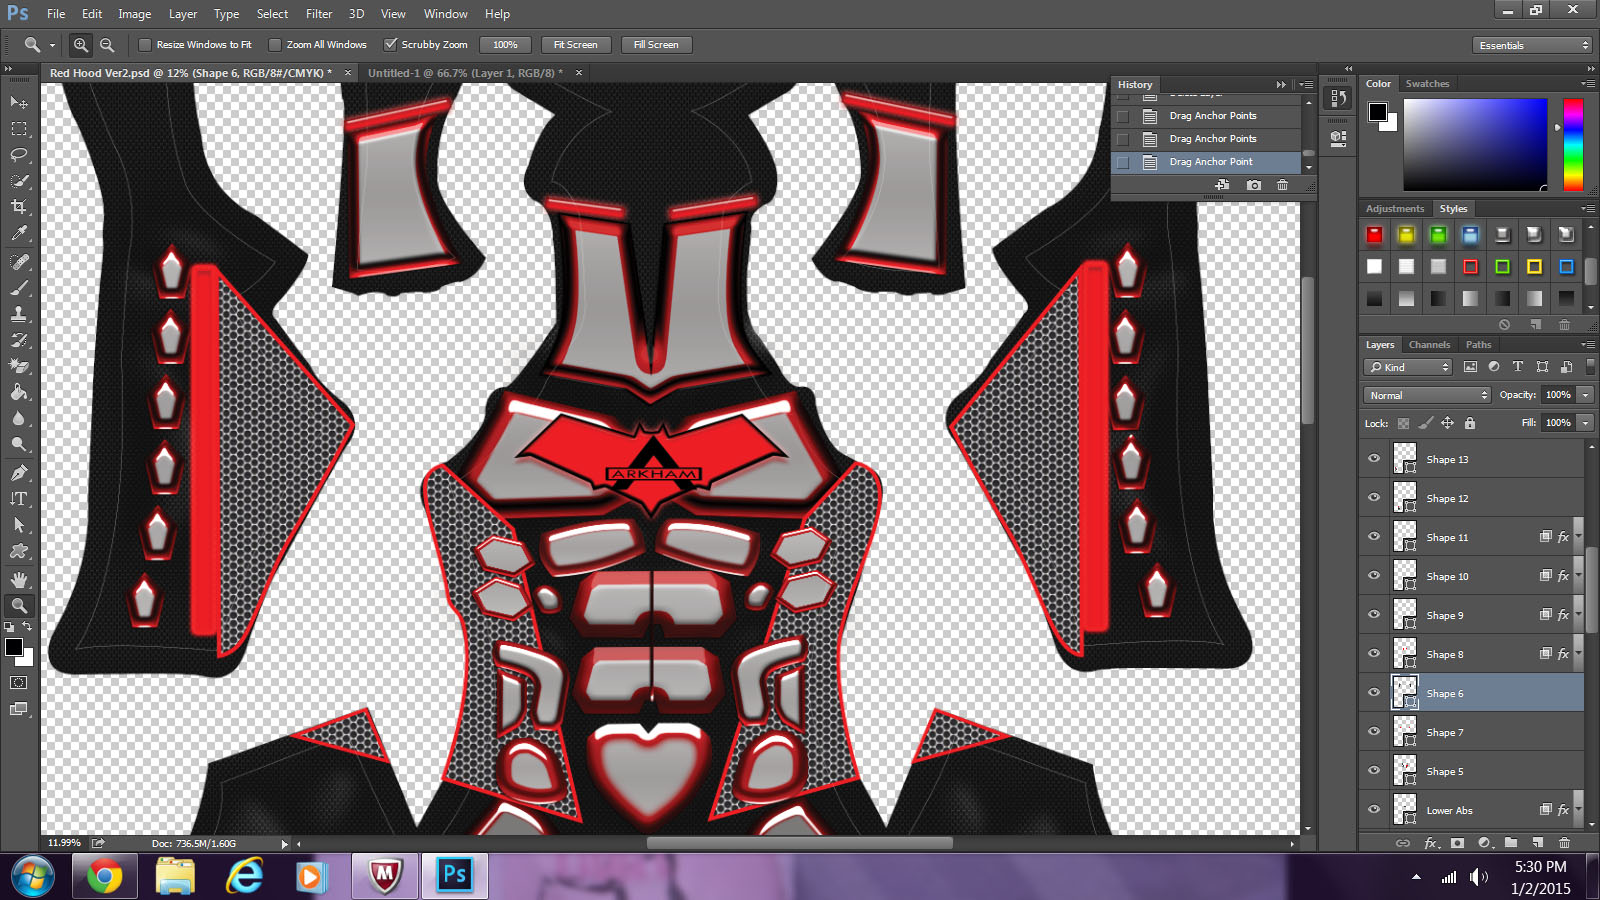The image size is (1600, 900).
Task: Select the Rectangular Marquee tool
Action: pos(19,129)
